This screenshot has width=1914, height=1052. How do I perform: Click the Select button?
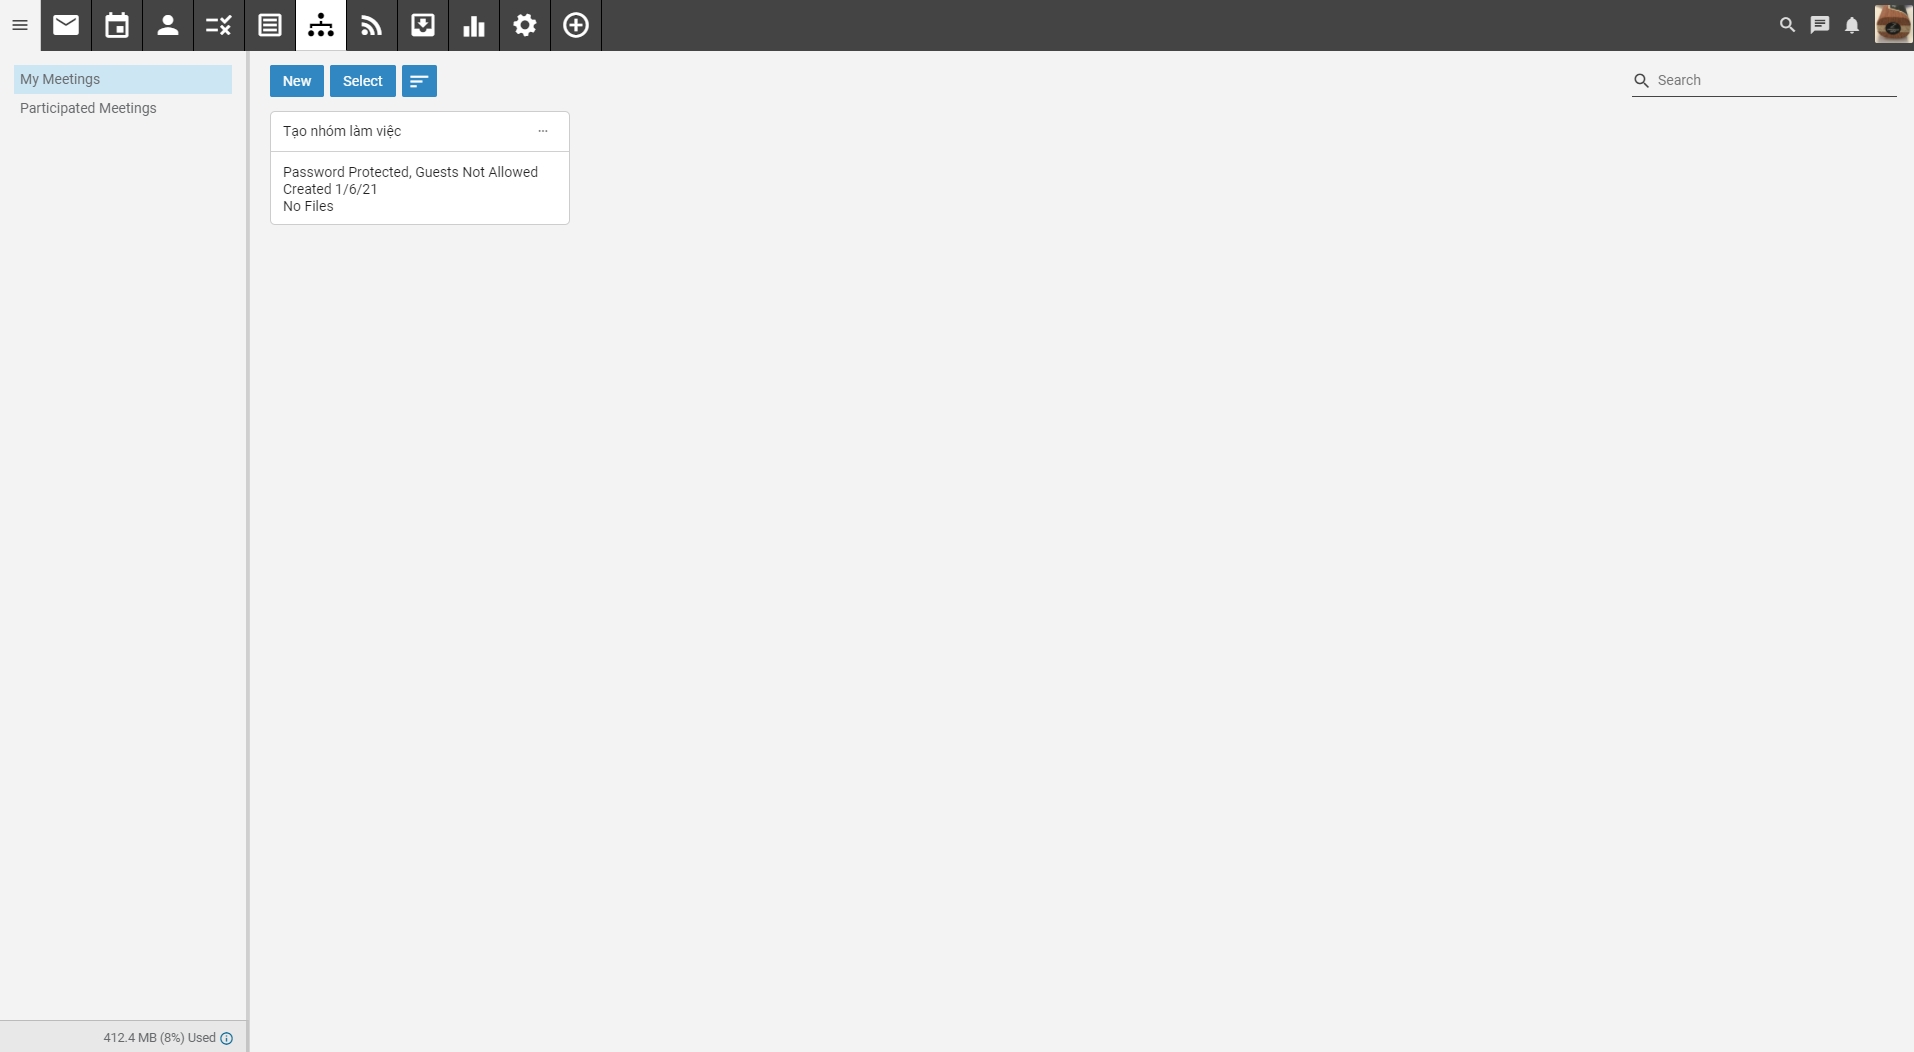click(x=362, y=81)
